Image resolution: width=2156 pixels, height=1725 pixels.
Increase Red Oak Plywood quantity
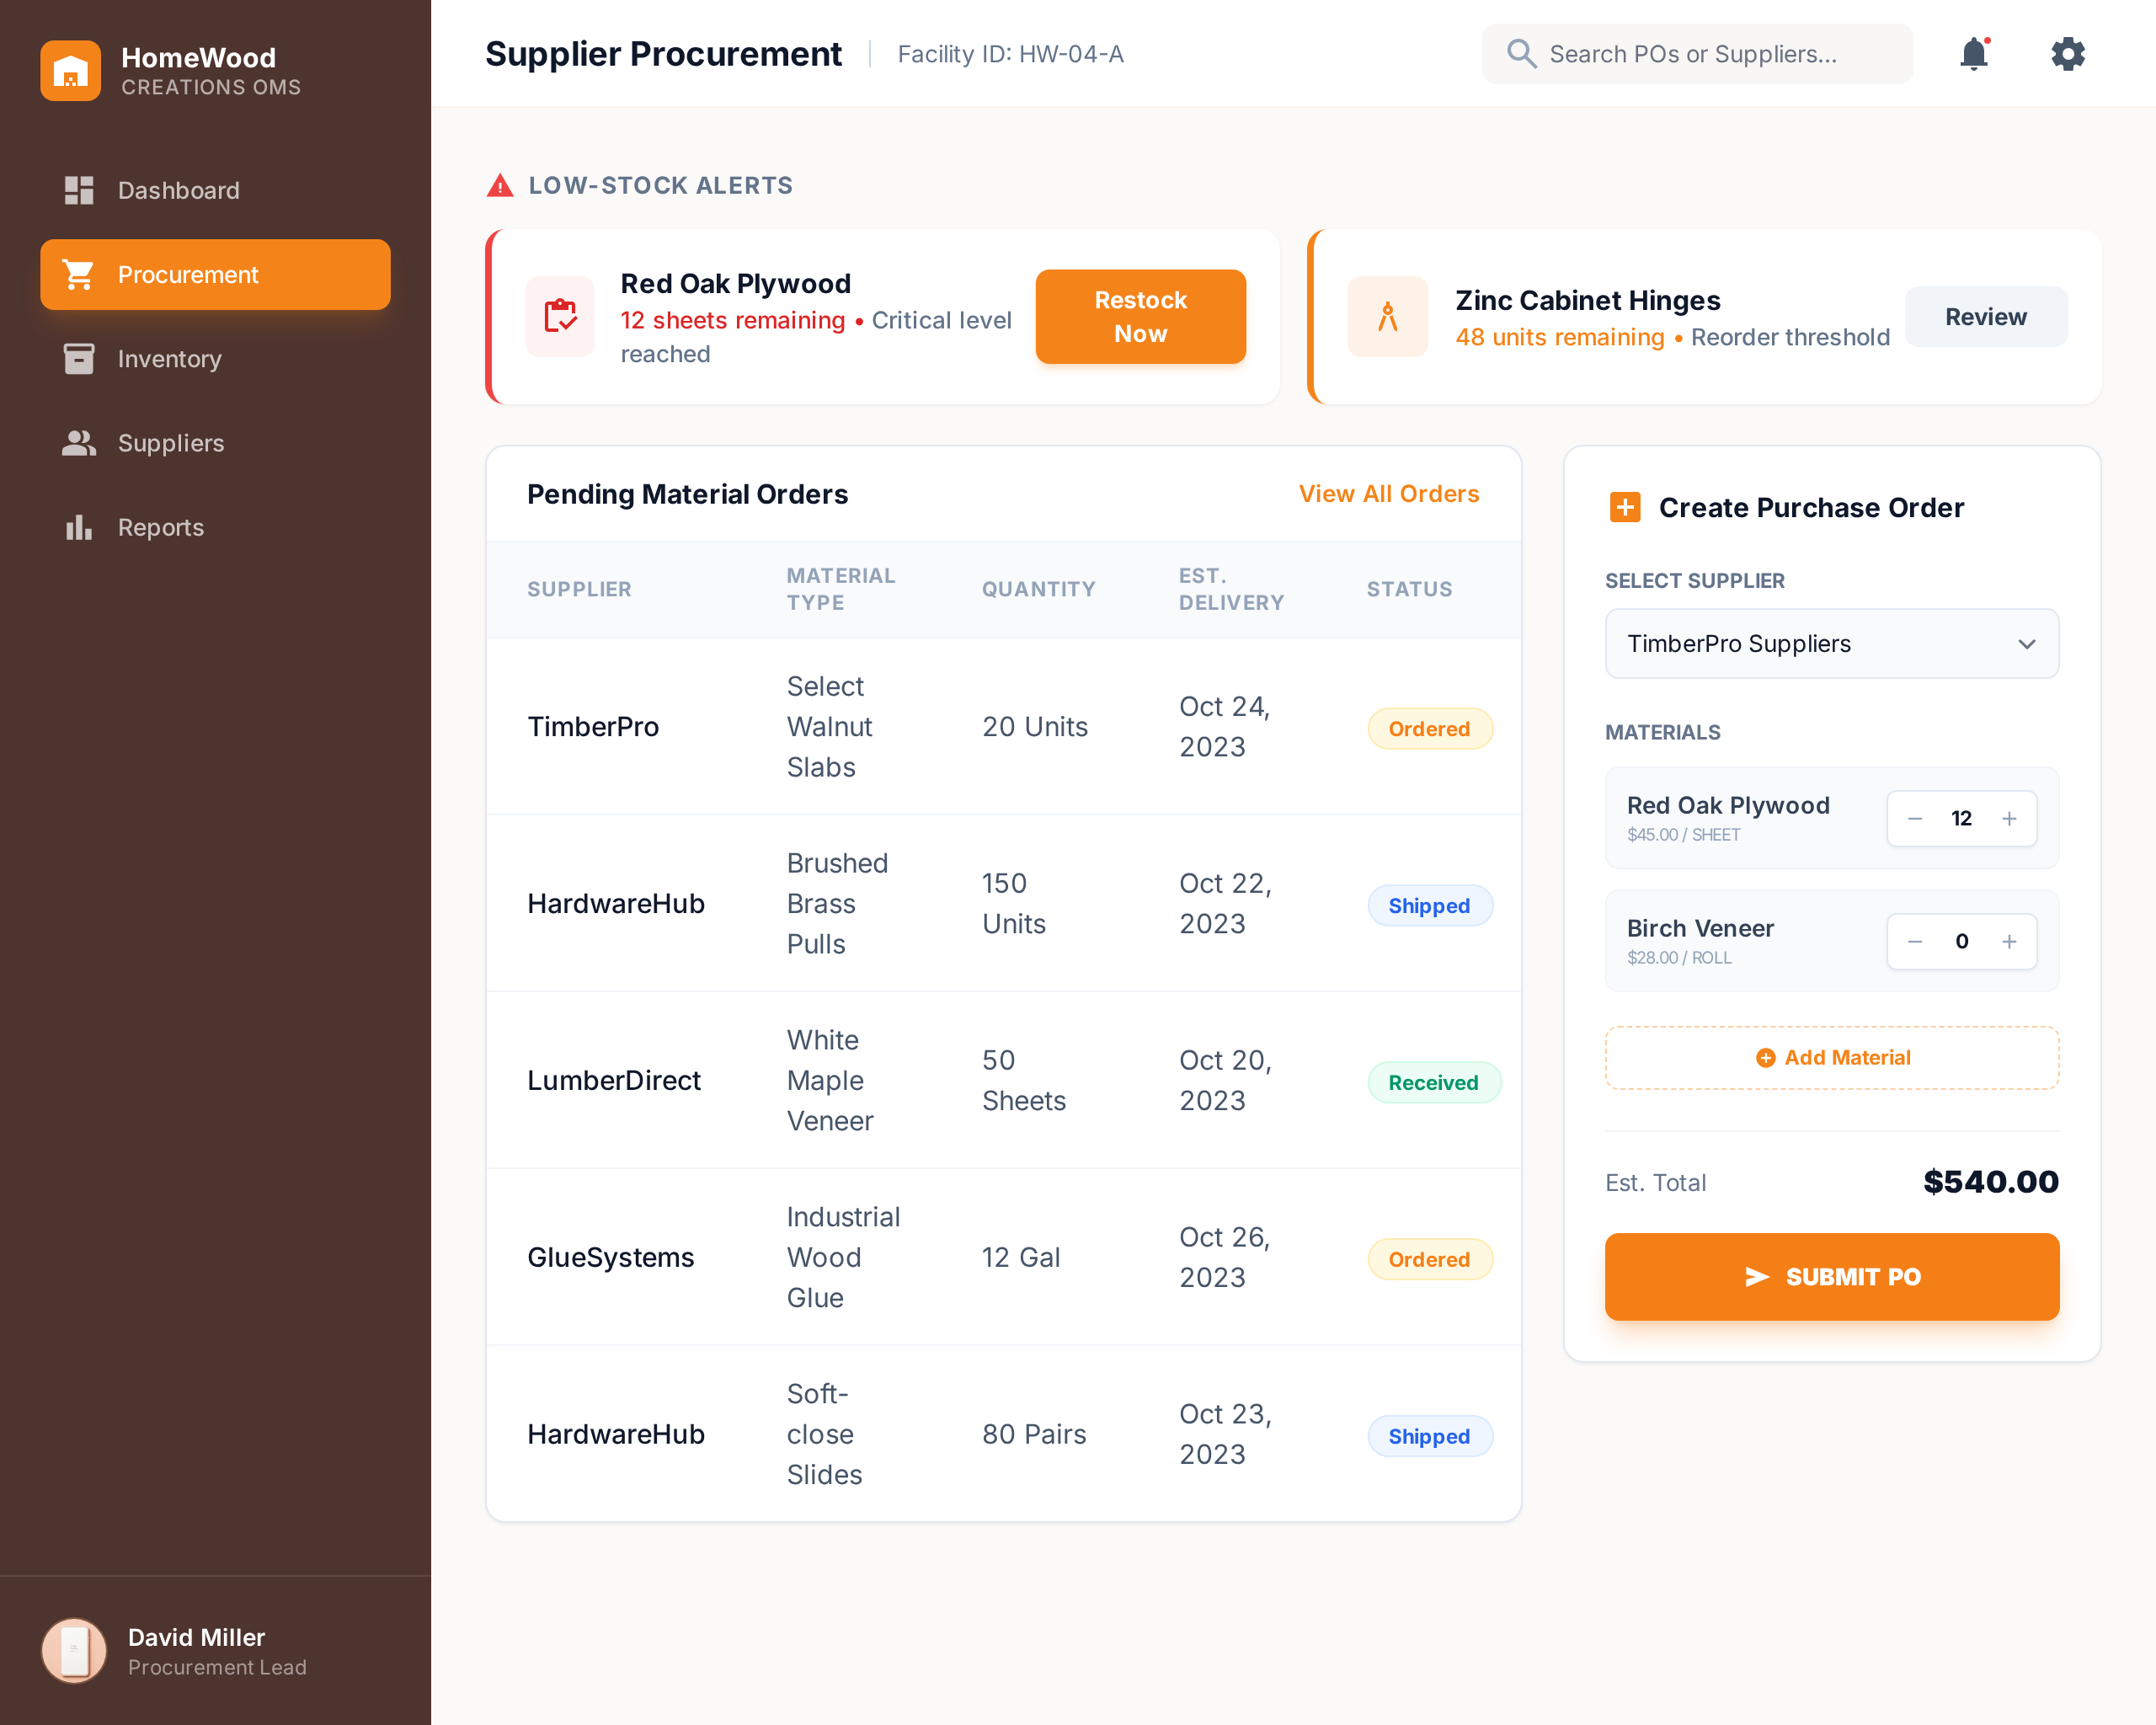pyautogui.click(x=2009, y=819)
